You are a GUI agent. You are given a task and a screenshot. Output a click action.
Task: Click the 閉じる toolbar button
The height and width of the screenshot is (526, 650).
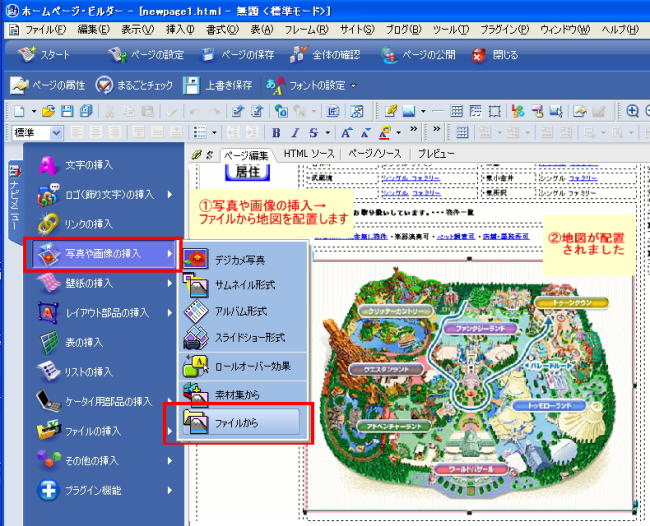click(495, 54)
